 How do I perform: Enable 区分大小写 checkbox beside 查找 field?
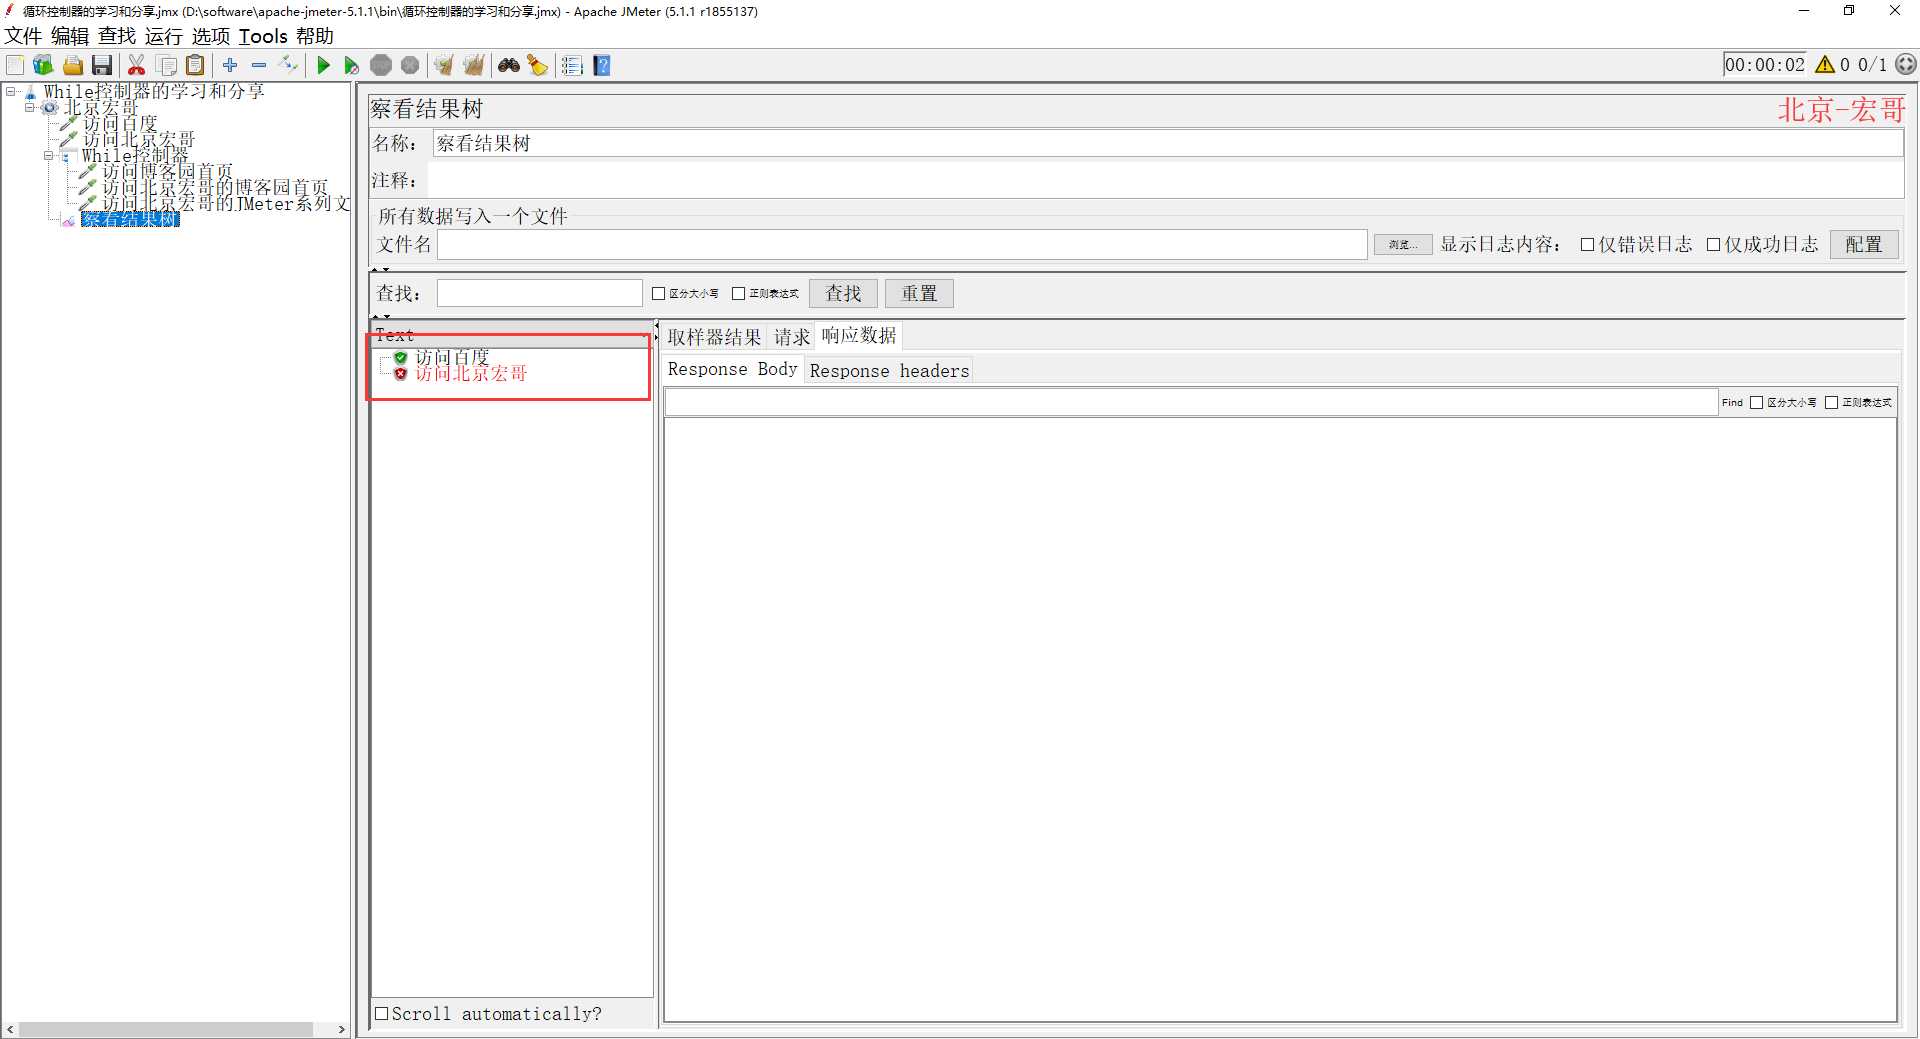click(658, 294)
